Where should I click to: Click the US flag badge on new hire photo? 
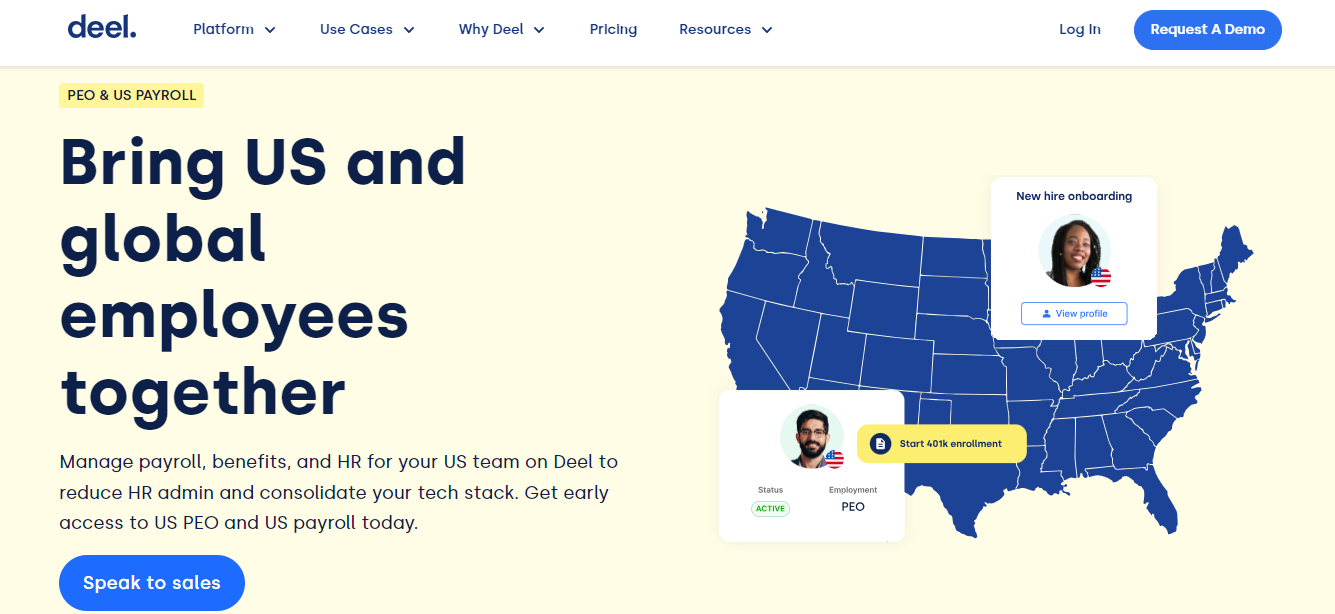(x=1100, y=277)
